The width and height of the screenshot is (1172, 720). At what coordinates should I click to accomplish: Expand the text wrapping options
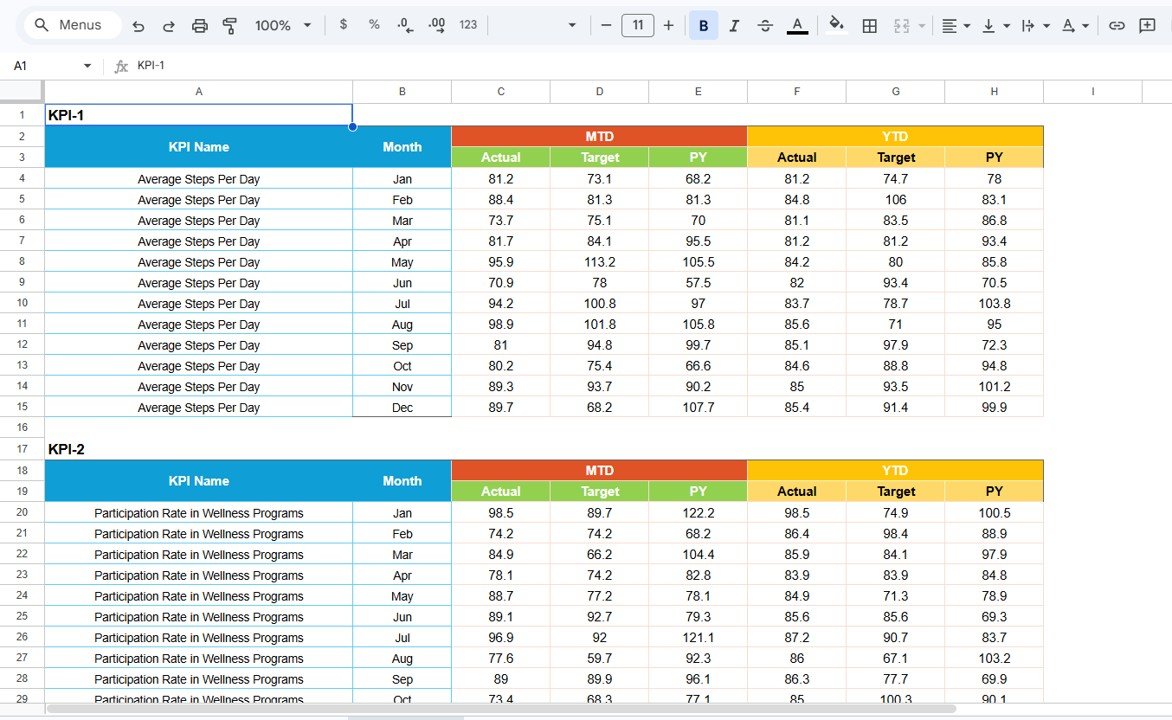tap(1033, 26)
